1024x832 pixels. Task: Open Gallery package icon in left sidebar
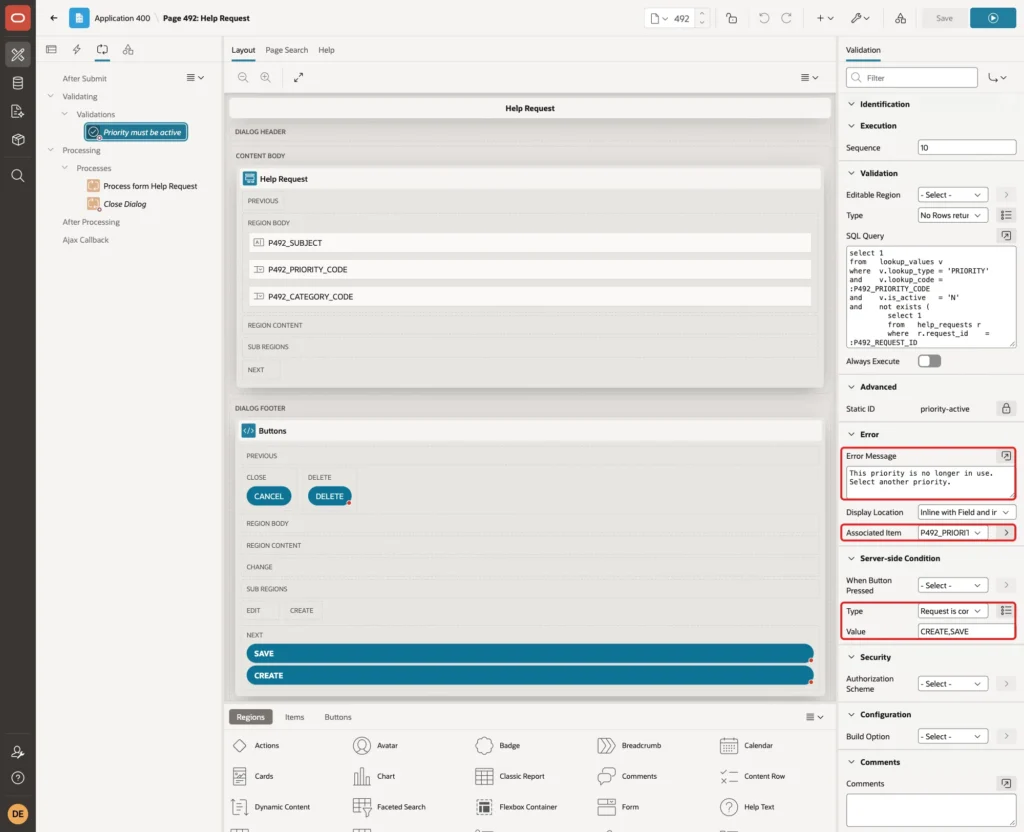(18, 139)
